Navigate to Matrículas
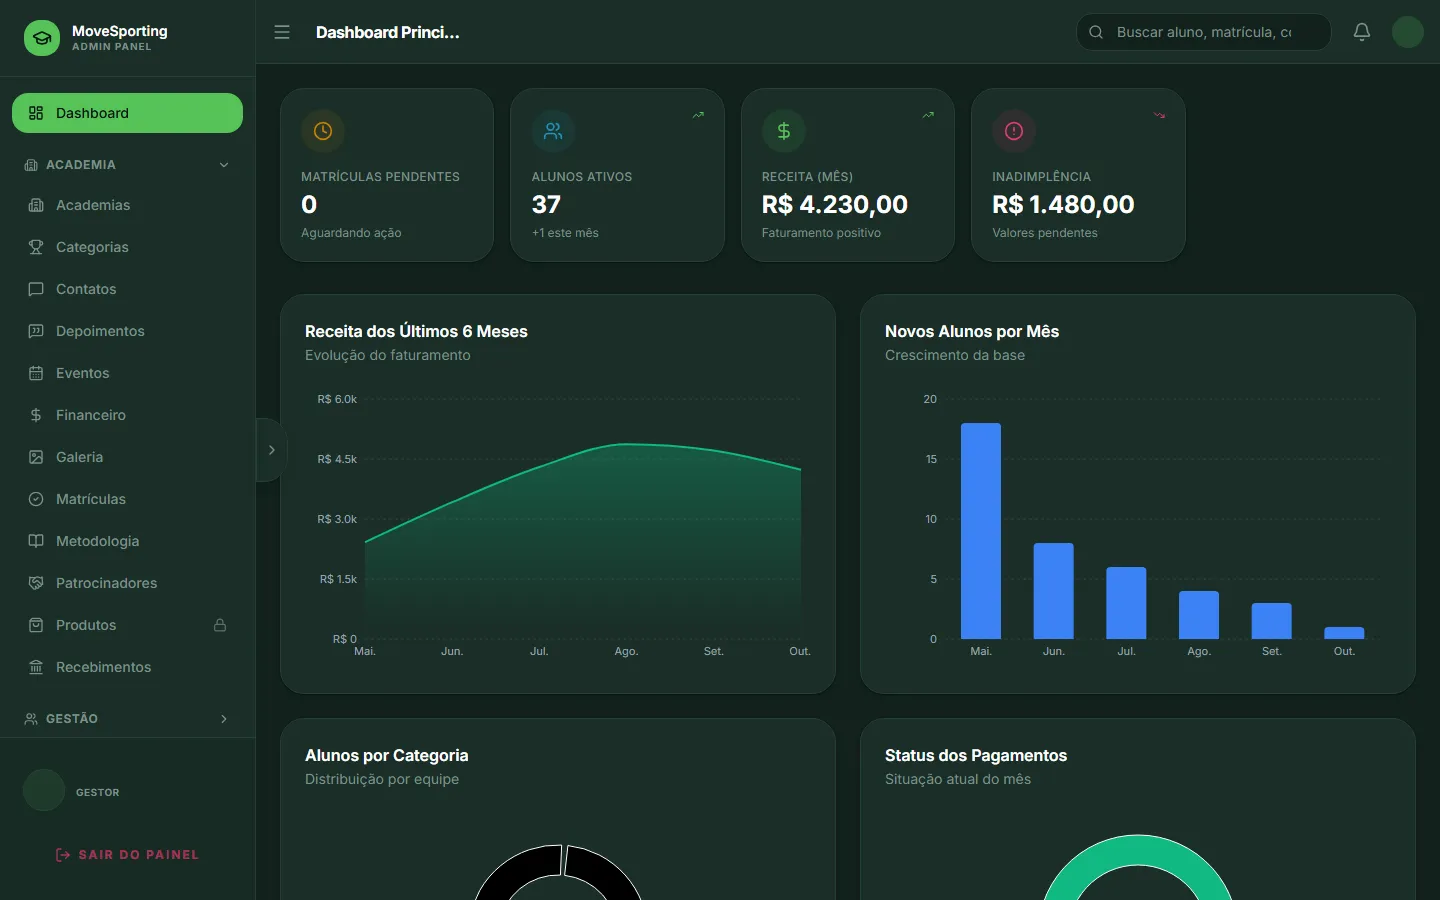The image size is (1440, 900). (x=127, y=499)
